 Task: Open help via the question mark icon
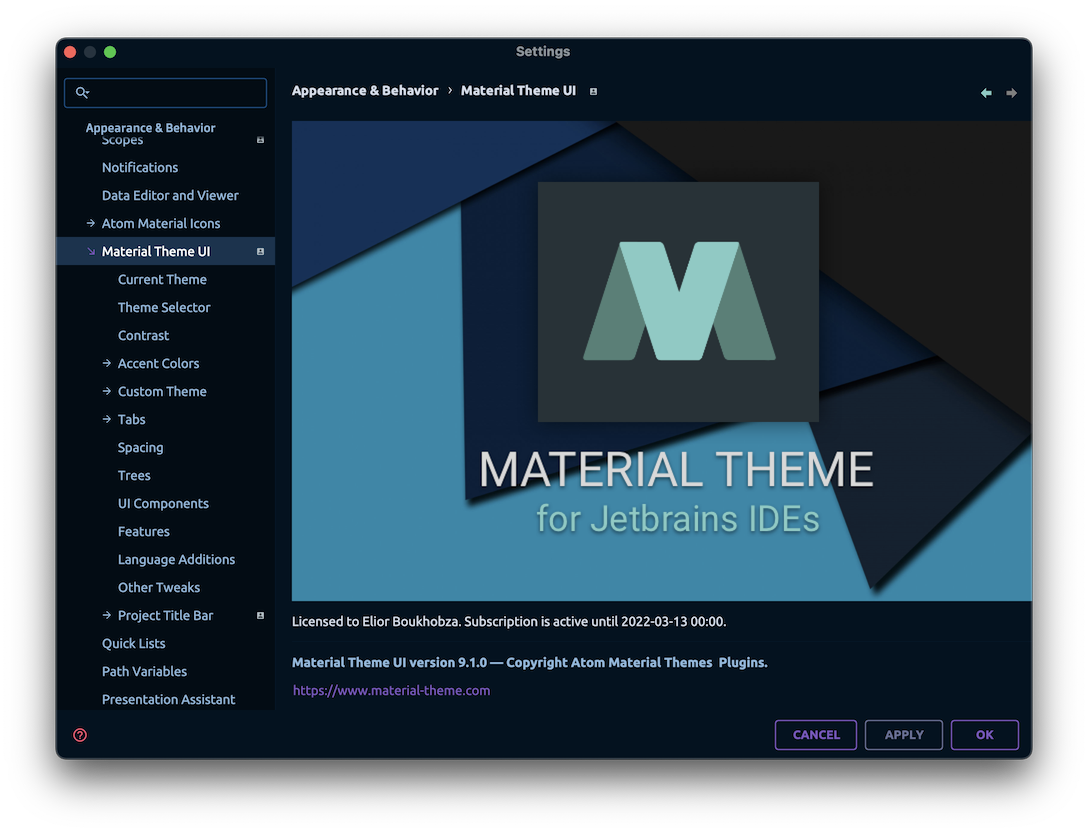79,734
